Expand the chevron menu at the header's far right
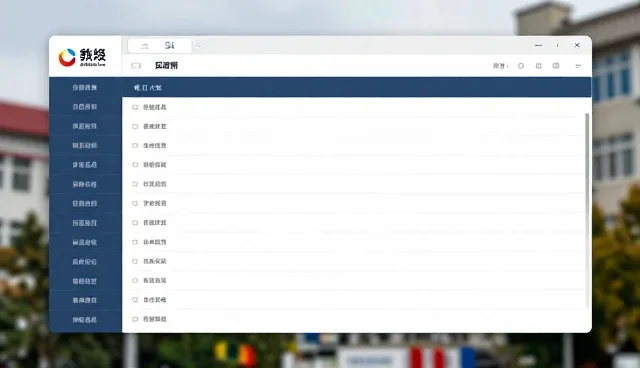The width and height of the screenshot is (640, 368). 578,66
